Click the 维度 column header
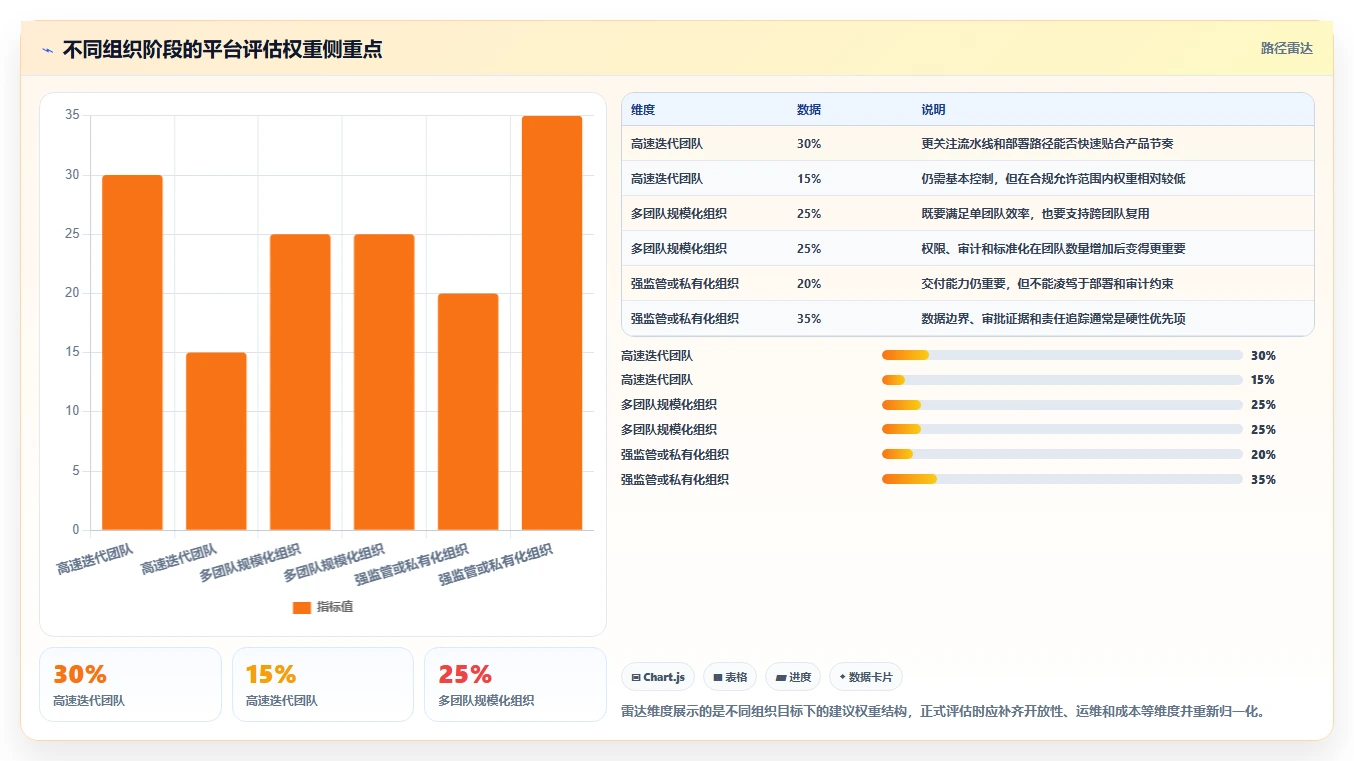1354x761 pixels. coord(643,110)
